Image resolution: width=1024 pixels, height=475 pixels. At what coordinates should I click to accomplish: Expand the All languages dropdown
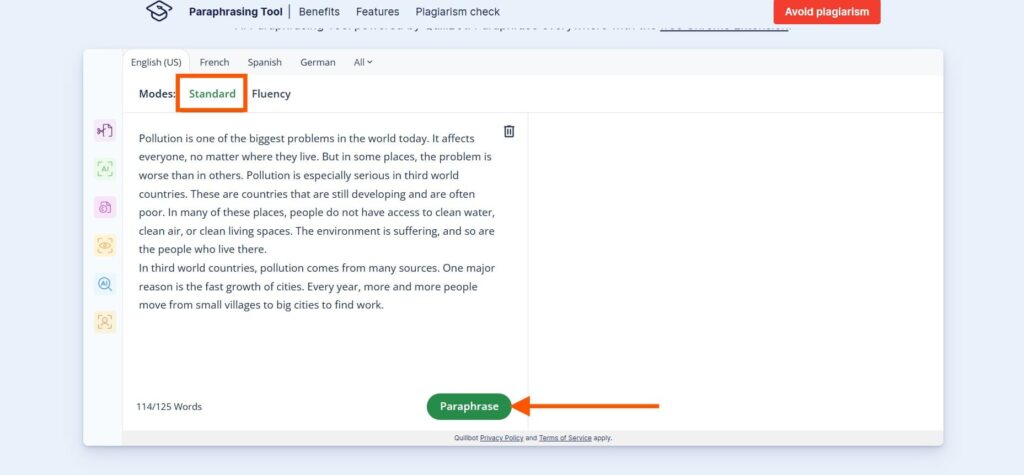coord(363,62)
